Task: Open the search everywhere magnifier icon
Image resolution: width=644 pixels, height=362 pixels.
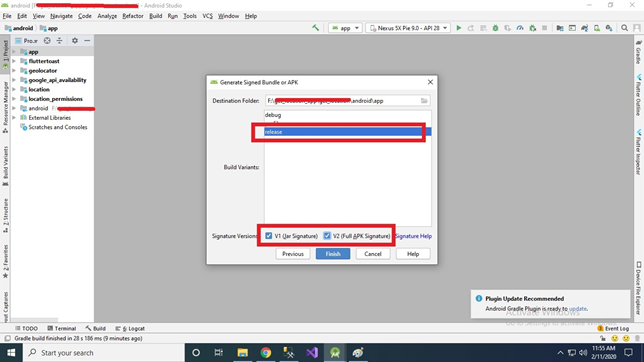Action: [x=624, y=28]
